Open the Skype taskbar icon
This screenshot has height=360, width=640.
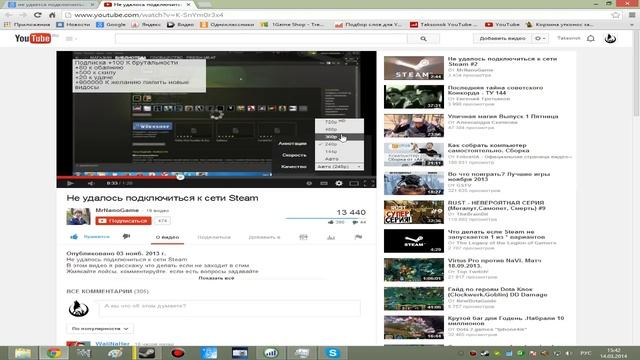pyautogui.click(x=333, y=353)
